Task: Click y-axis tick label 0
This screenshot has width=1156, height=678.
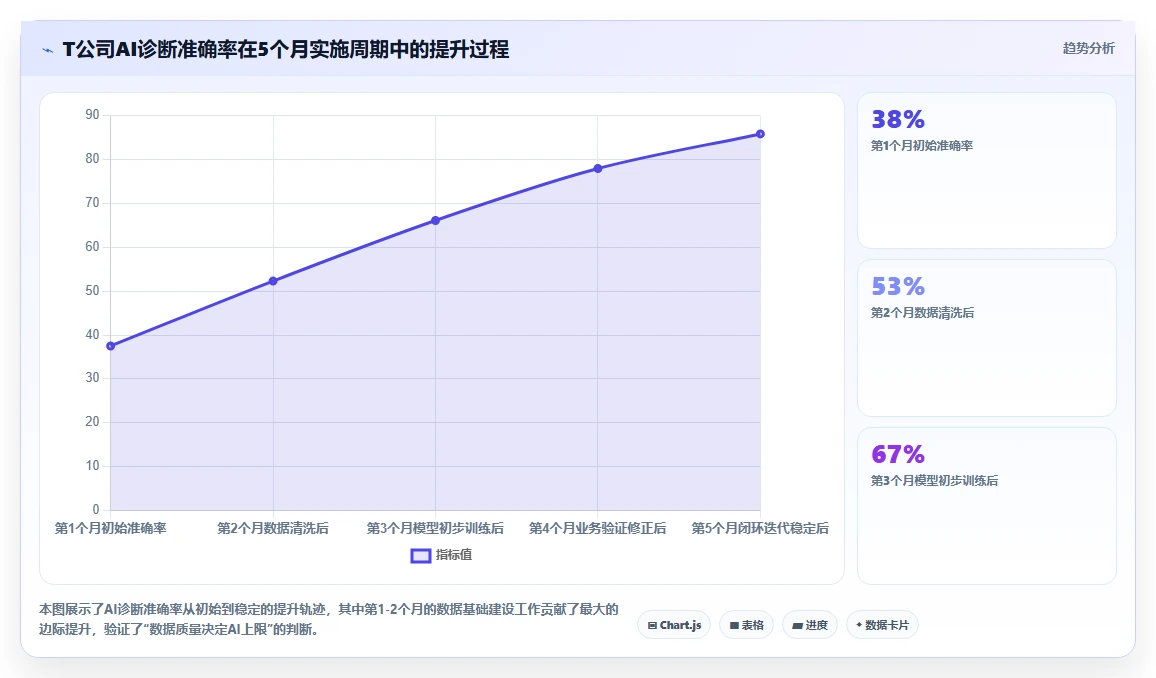Action: 96,509
